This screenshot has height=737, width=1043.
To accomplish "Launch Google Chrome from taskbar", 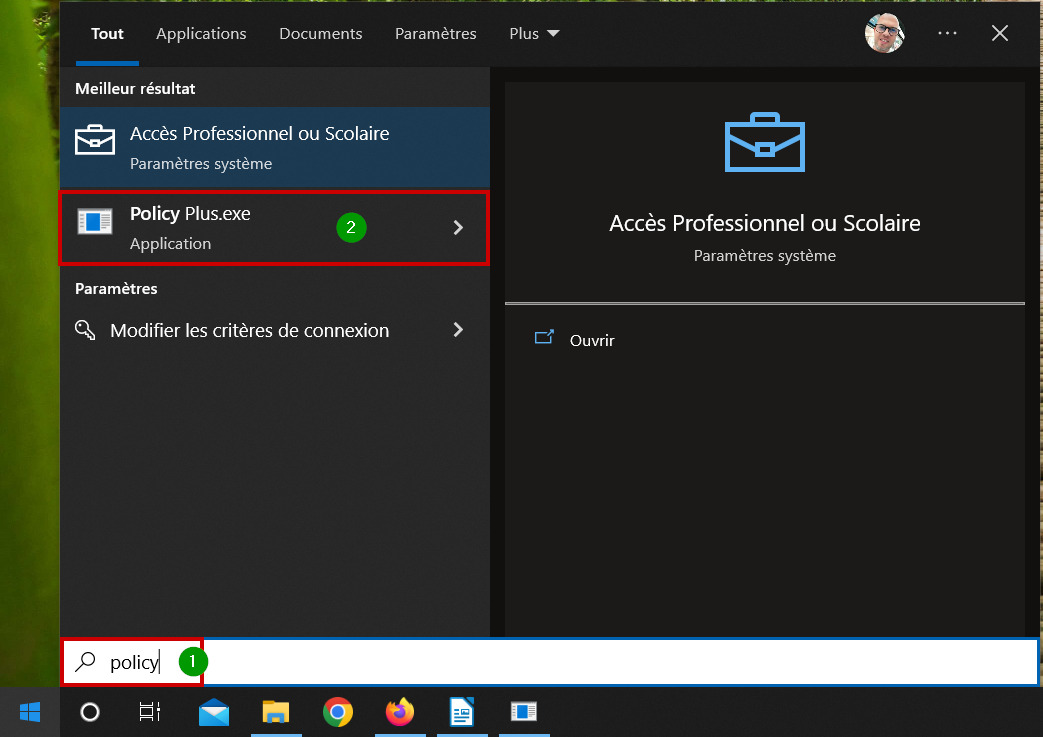I will [338, 712].
